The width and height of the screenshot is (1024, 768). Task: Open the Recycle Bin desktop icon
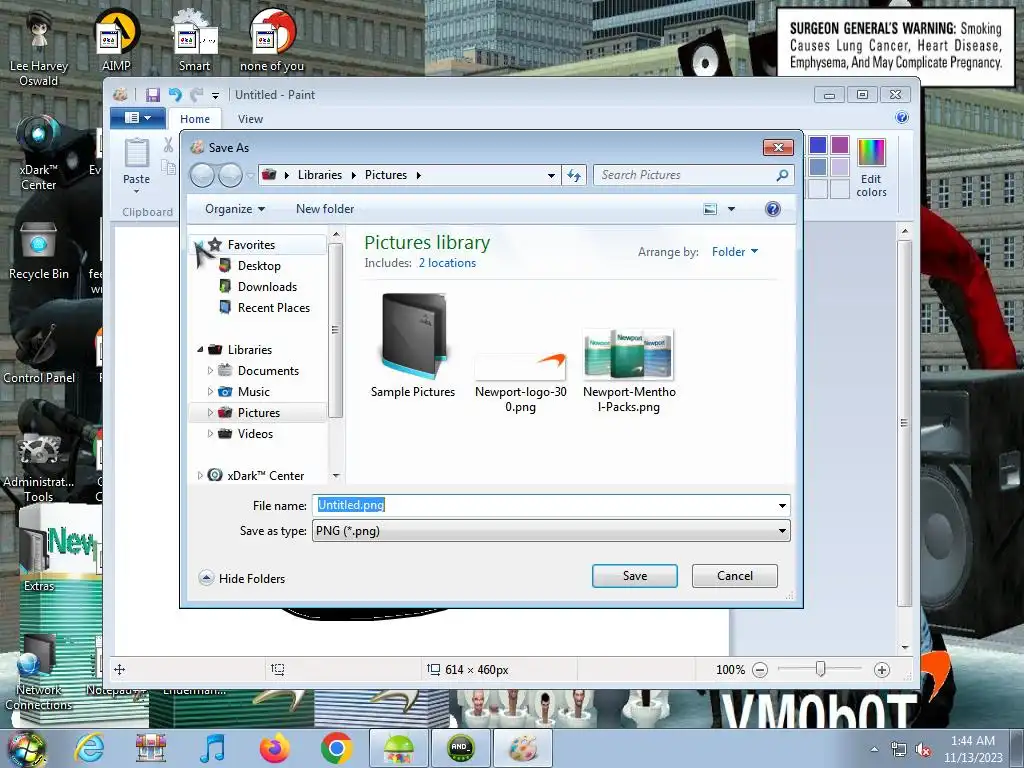pos(39,251)
